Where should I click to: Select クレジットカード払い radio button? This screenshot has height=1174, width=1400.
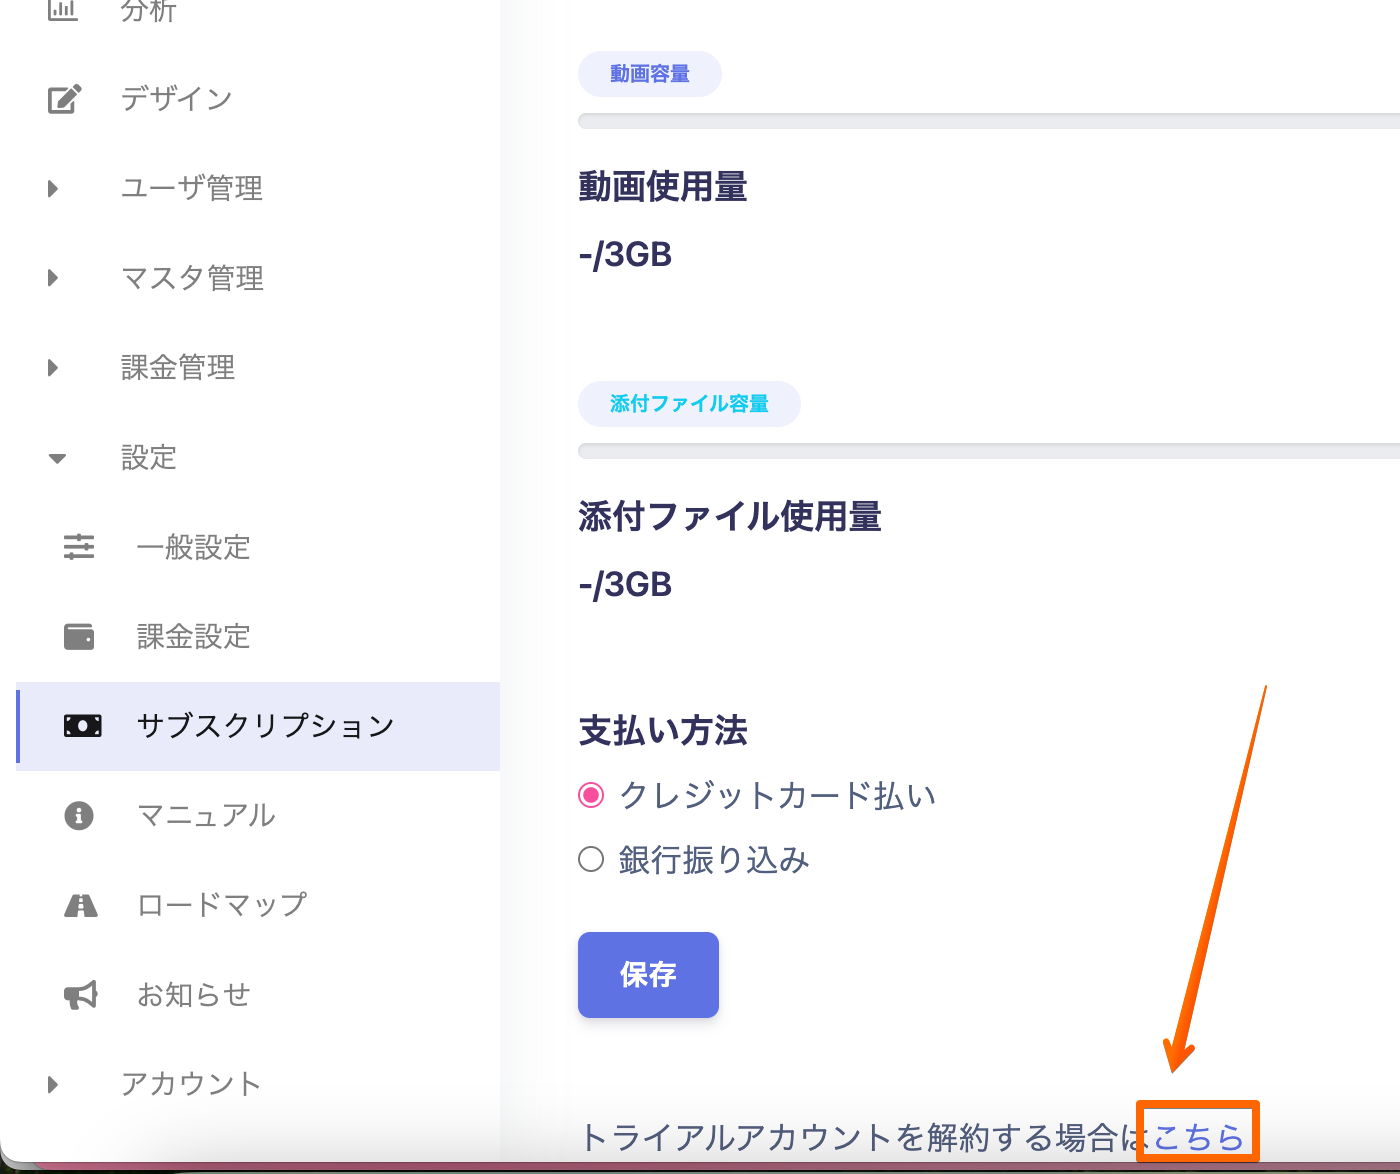591,795
